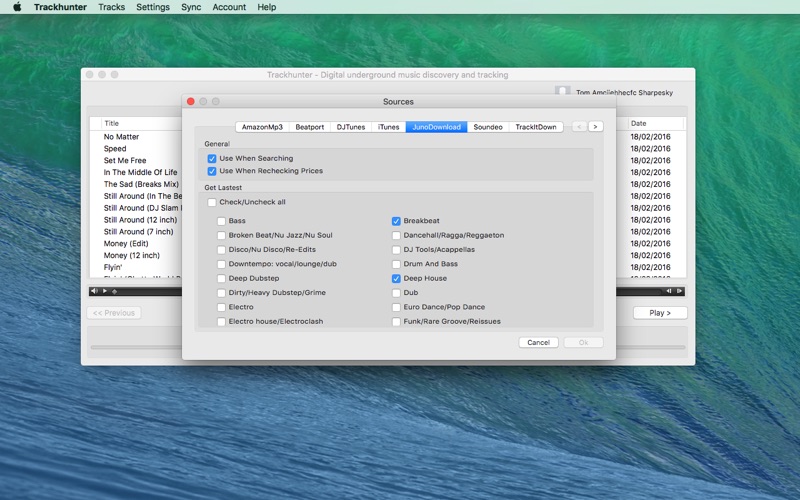Open the Account menu
Image resolution: width=800 pixels, height=500 pixels.
pos(229,7)
